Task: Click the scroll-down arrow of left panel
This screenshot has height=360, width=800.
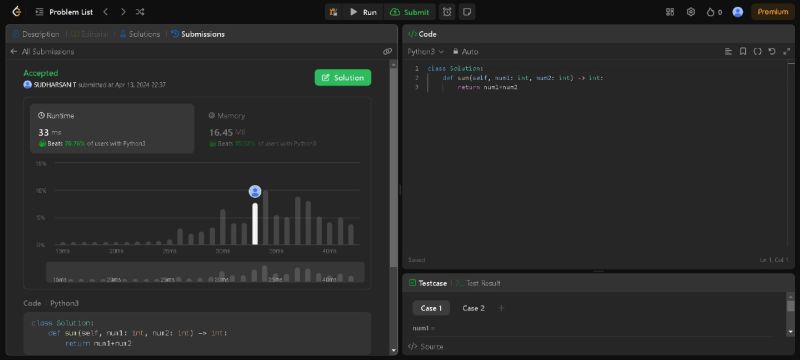Action: click(393, 350)
